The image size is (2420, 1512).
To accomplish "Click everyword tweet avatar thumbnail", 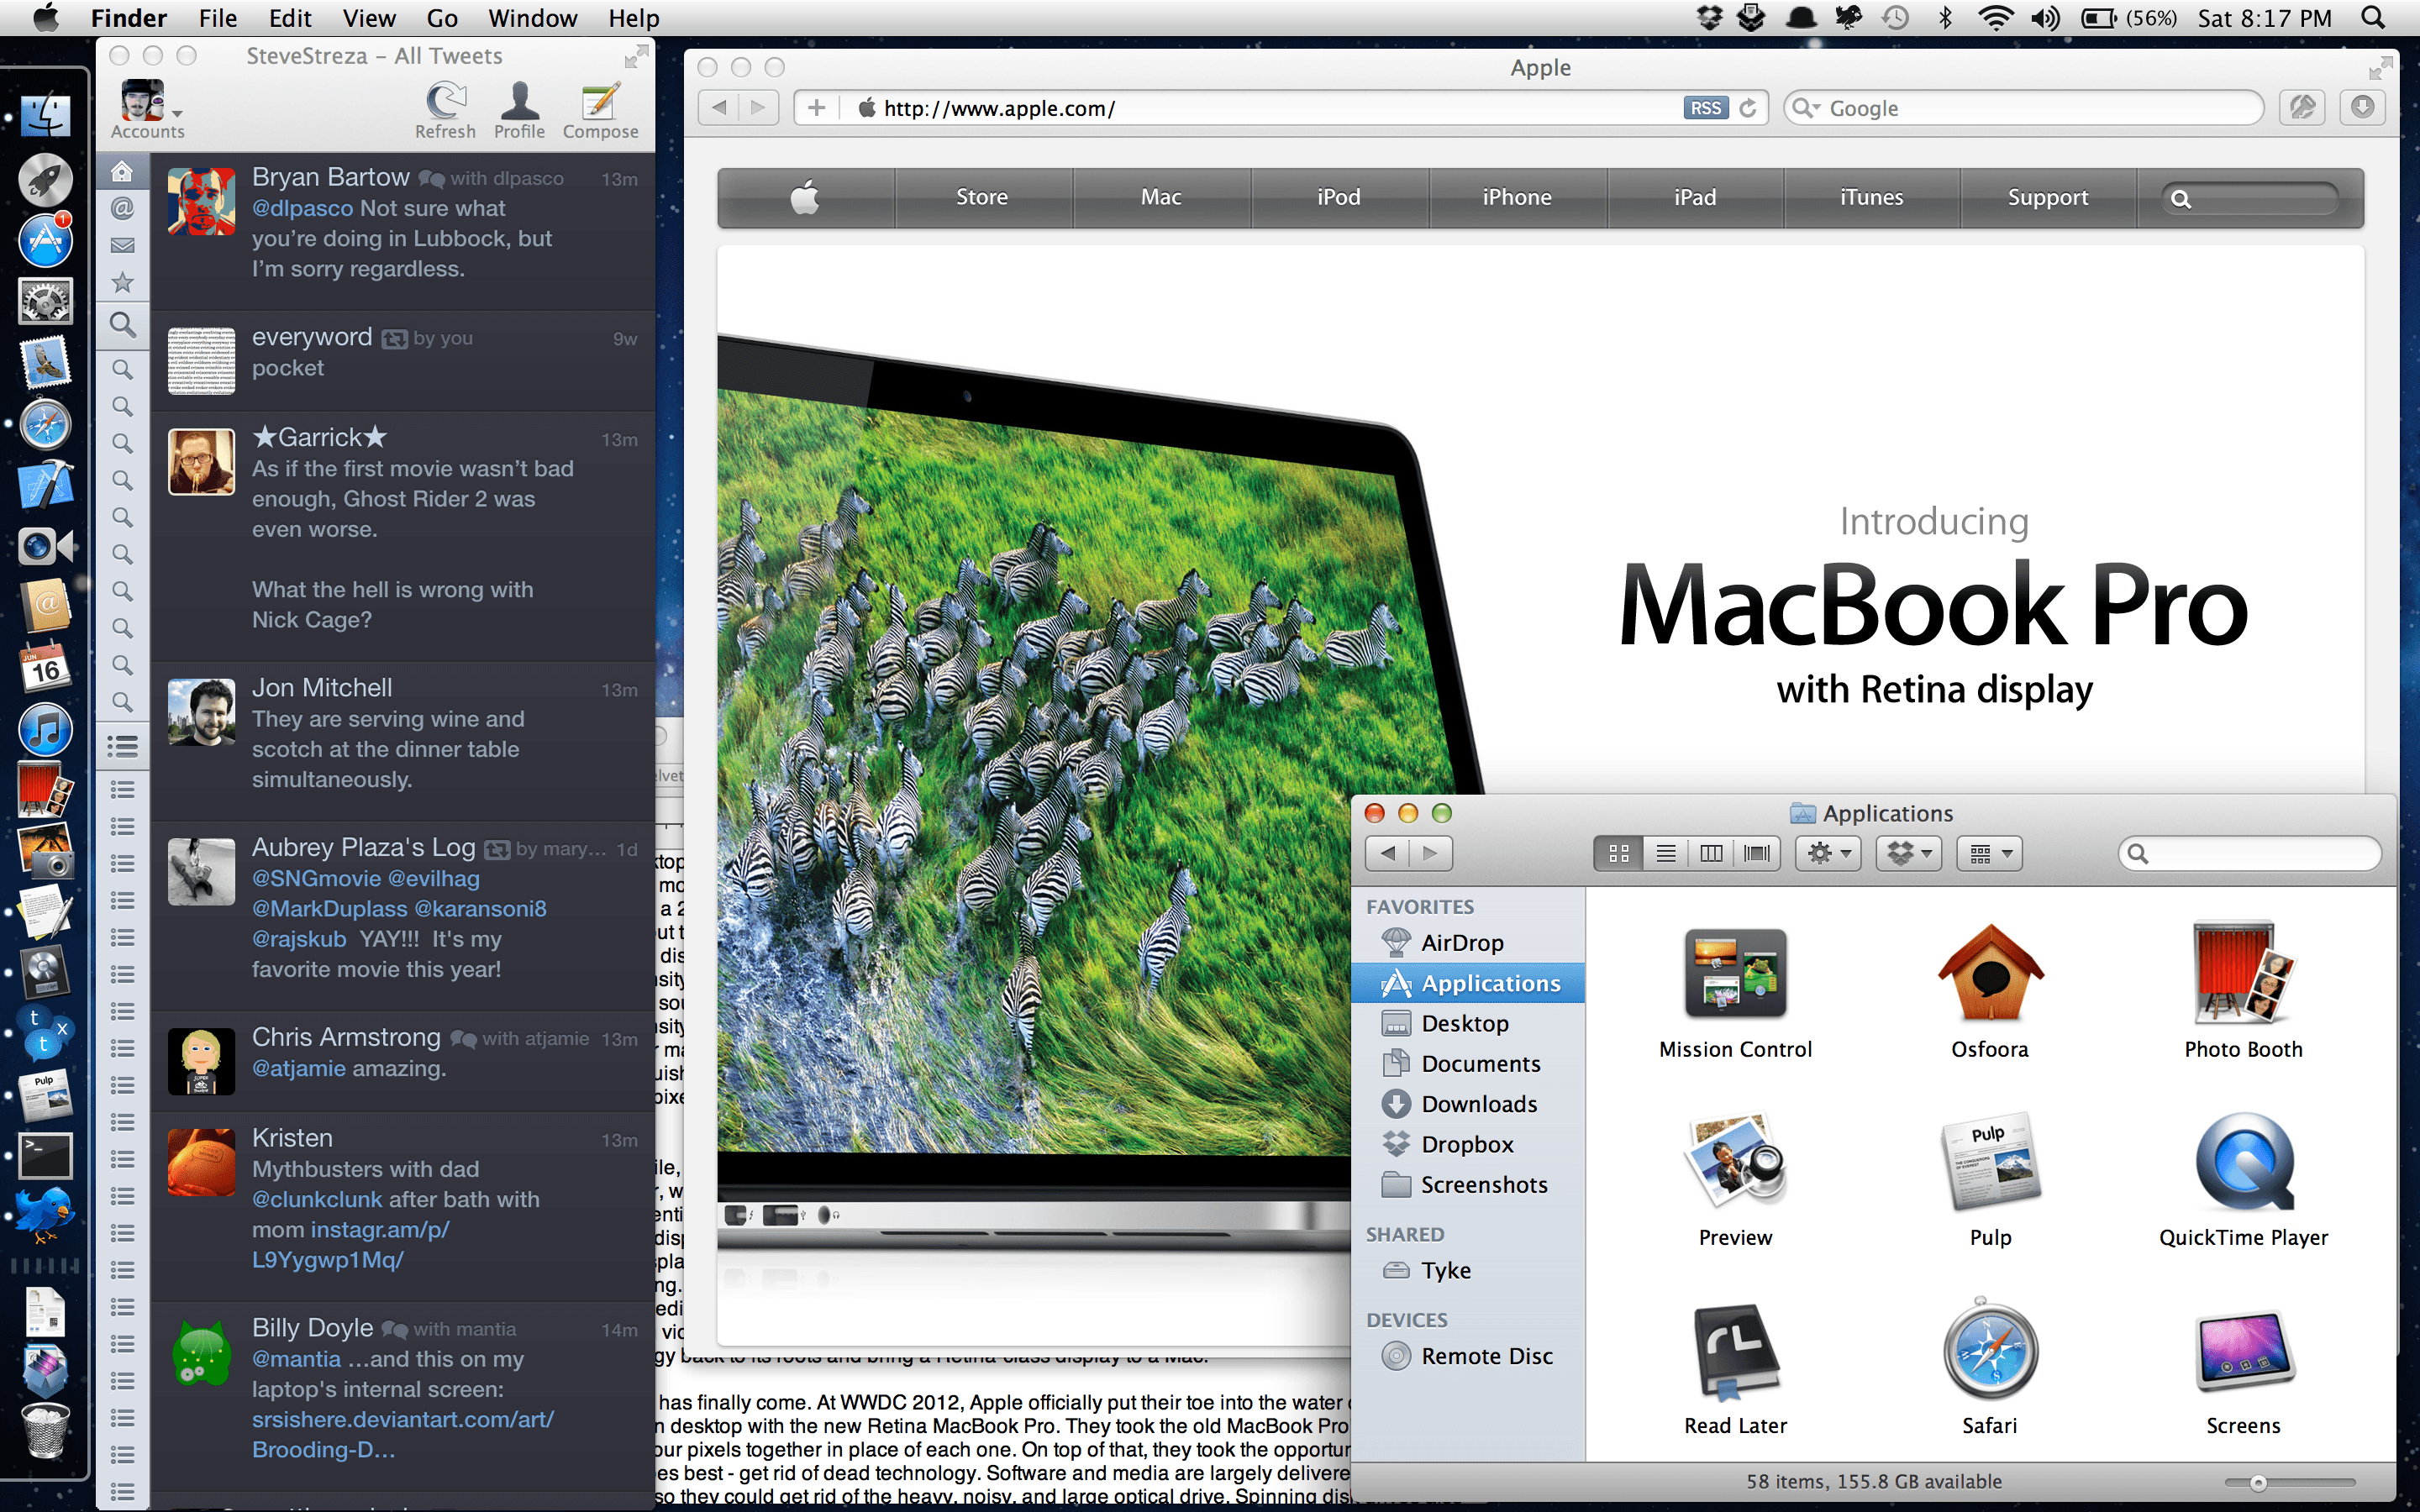I will click(x=201, y=361).
